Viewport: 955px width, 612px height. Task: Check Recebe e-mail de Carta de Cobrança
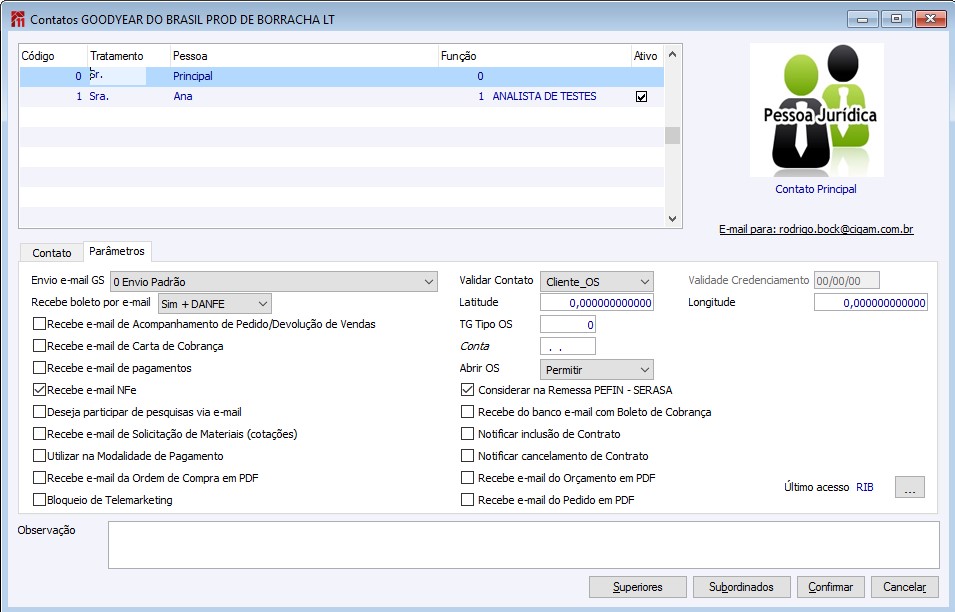click(x=40, y=346)
